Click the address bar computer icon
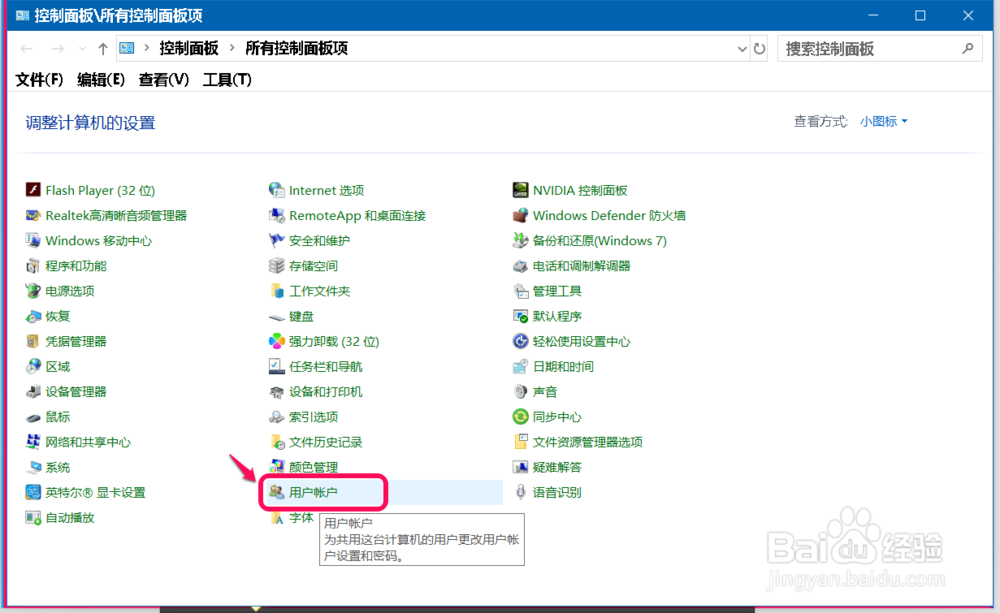Viewport: 1000px width, 613px height. tap(127, 48)
